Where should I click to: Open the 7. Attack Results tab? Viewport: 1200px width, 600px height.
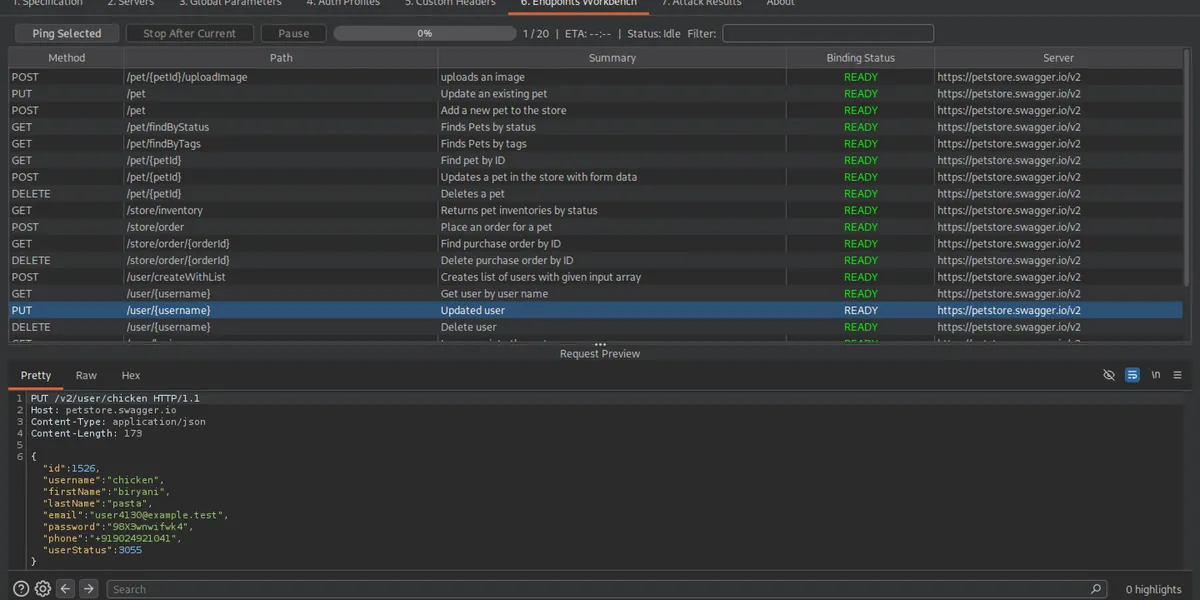(702, 3)
